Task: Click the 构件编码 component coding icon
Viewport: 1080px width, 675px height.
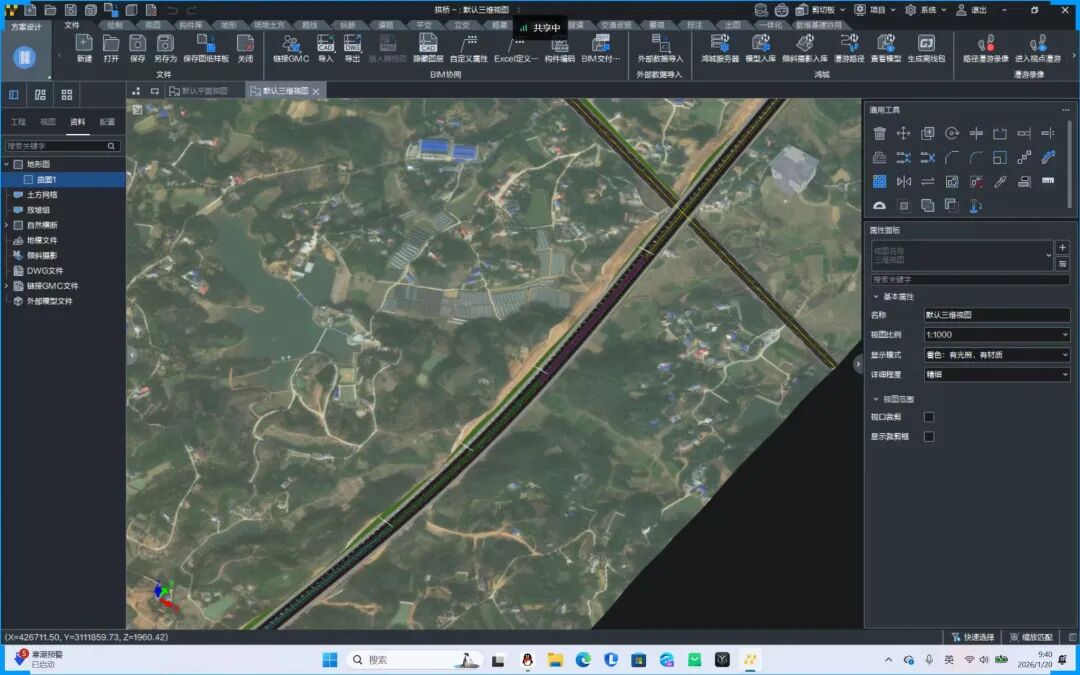Action: click(559, 43)
